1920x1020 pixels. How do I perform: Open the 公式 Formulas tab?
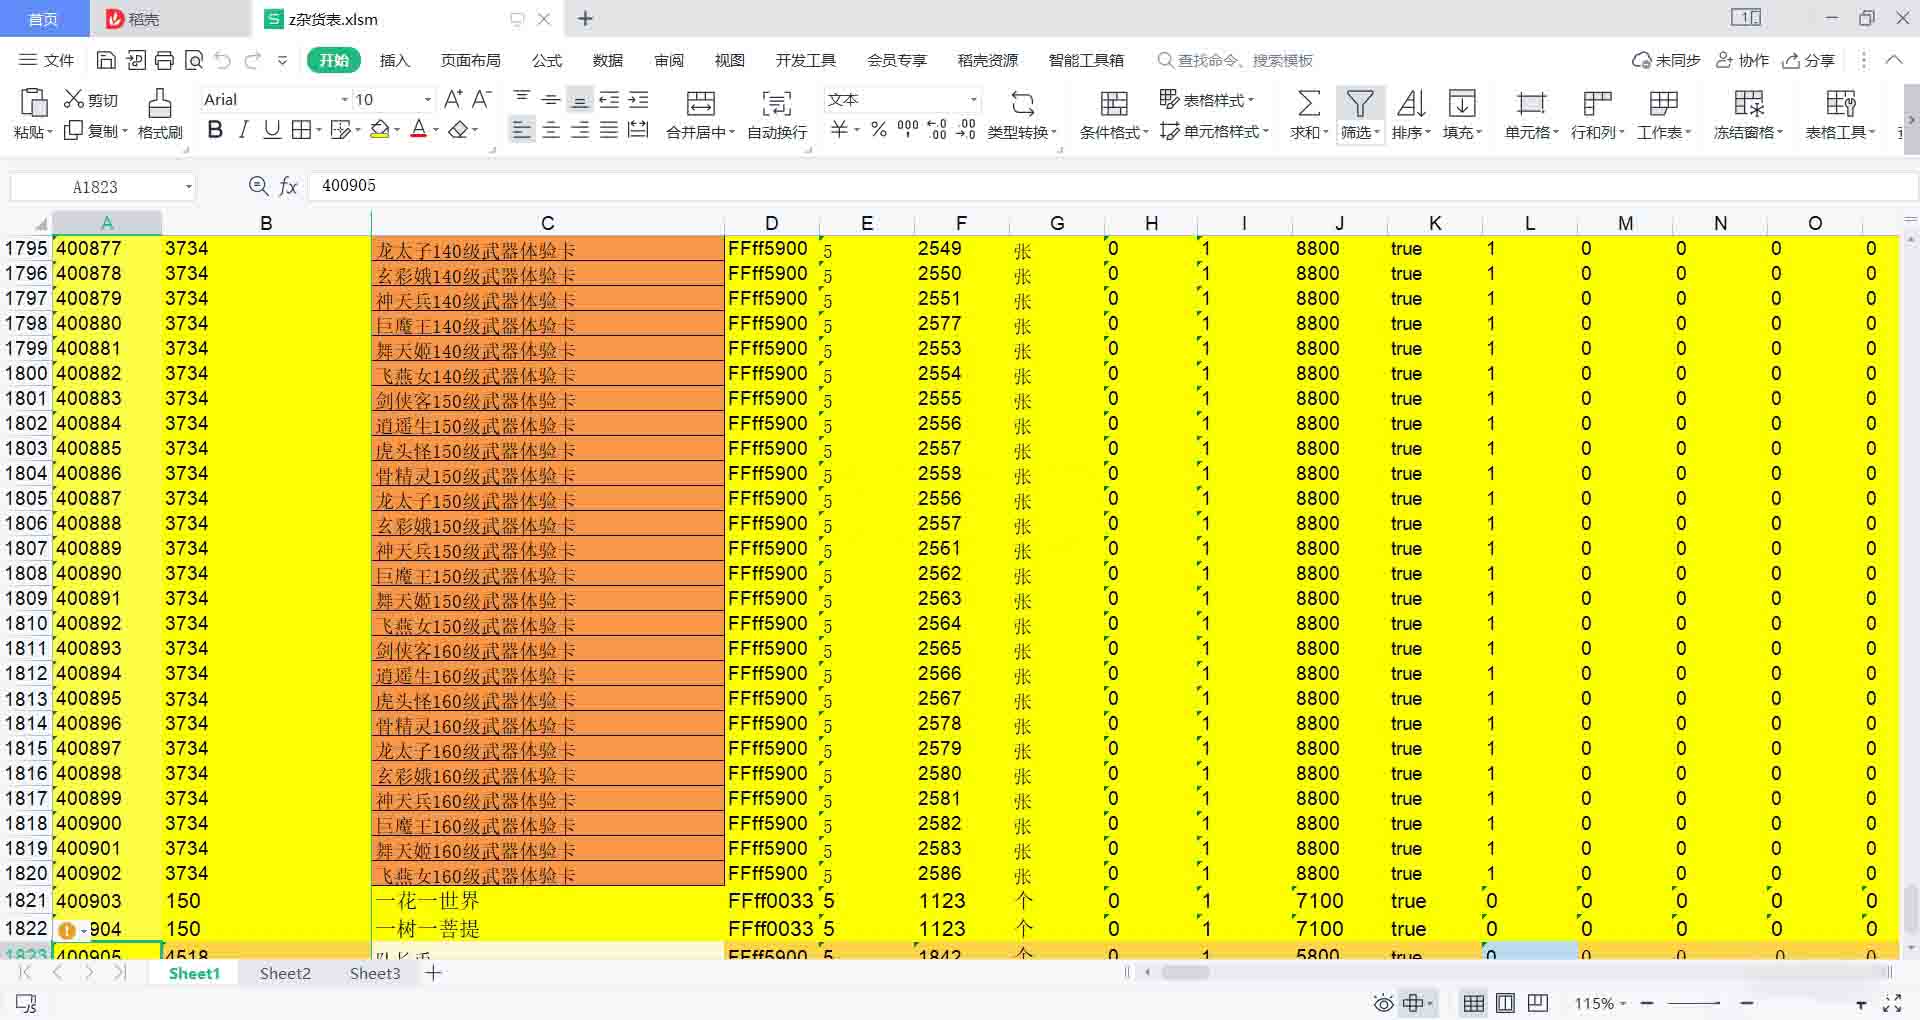[x=547, y=60]
